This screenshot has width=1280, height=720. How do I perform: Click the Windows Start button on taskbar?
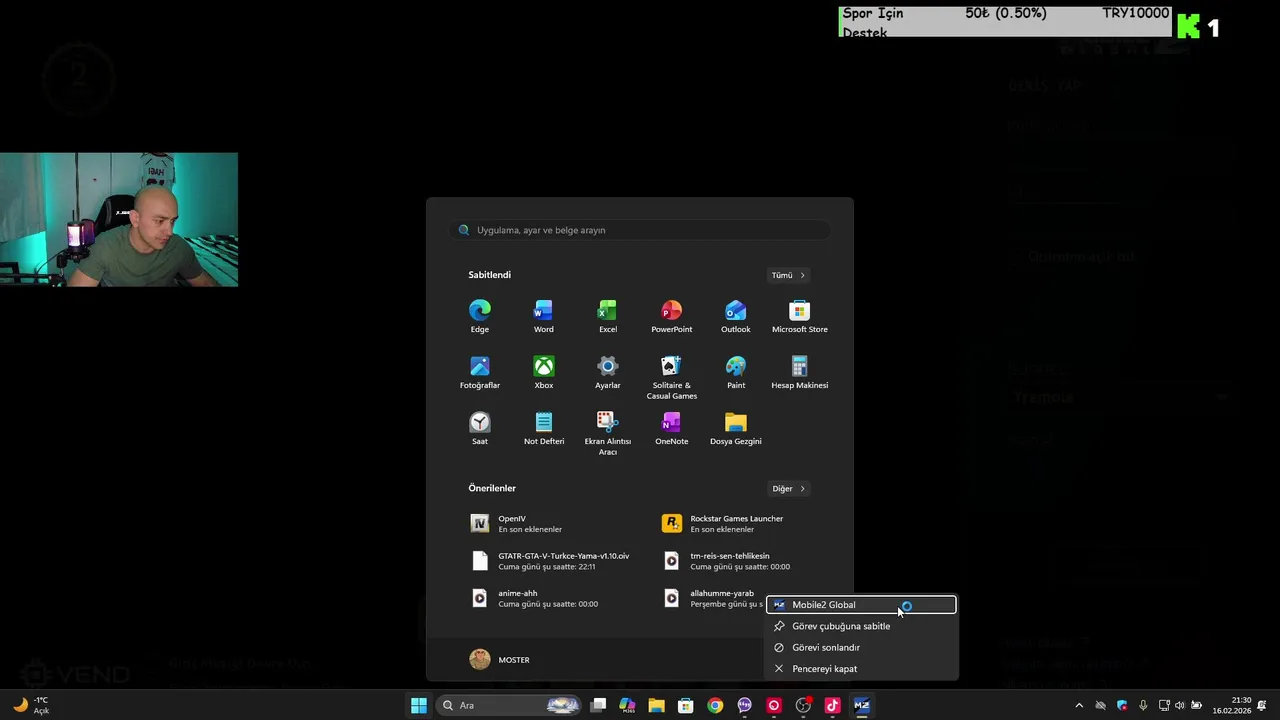point(419,705)
